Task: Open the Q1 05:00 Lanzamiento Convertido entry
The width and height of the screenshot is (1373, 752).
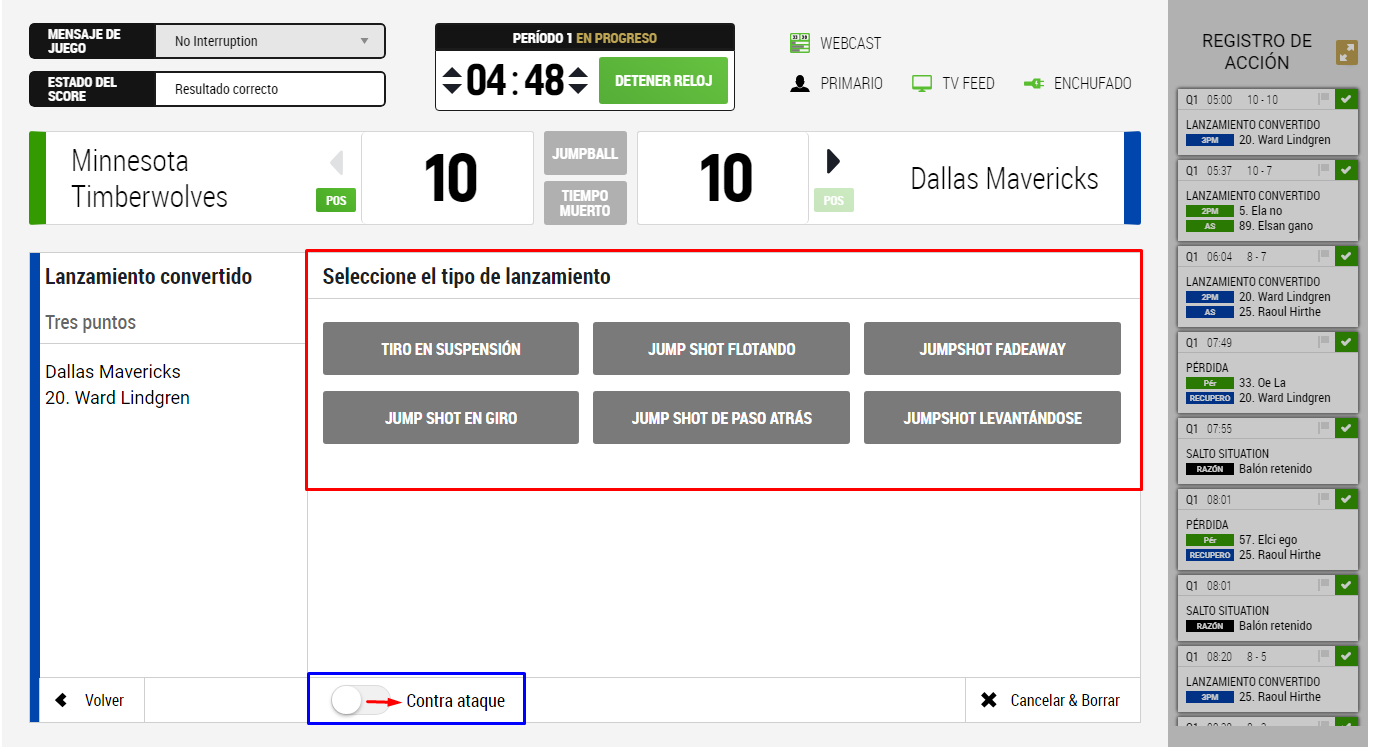Action: (1268, 122)
